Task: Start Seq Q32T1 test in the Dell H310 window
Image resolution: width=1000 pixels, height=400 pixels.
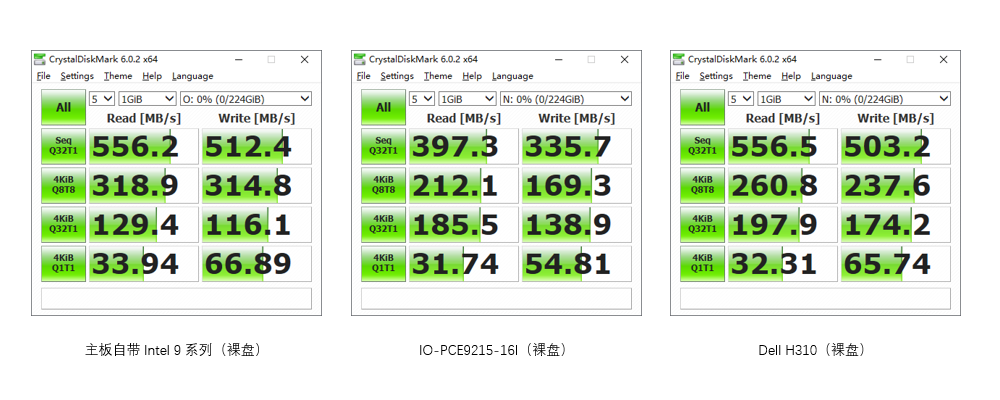Action: (x=702, y=146)
